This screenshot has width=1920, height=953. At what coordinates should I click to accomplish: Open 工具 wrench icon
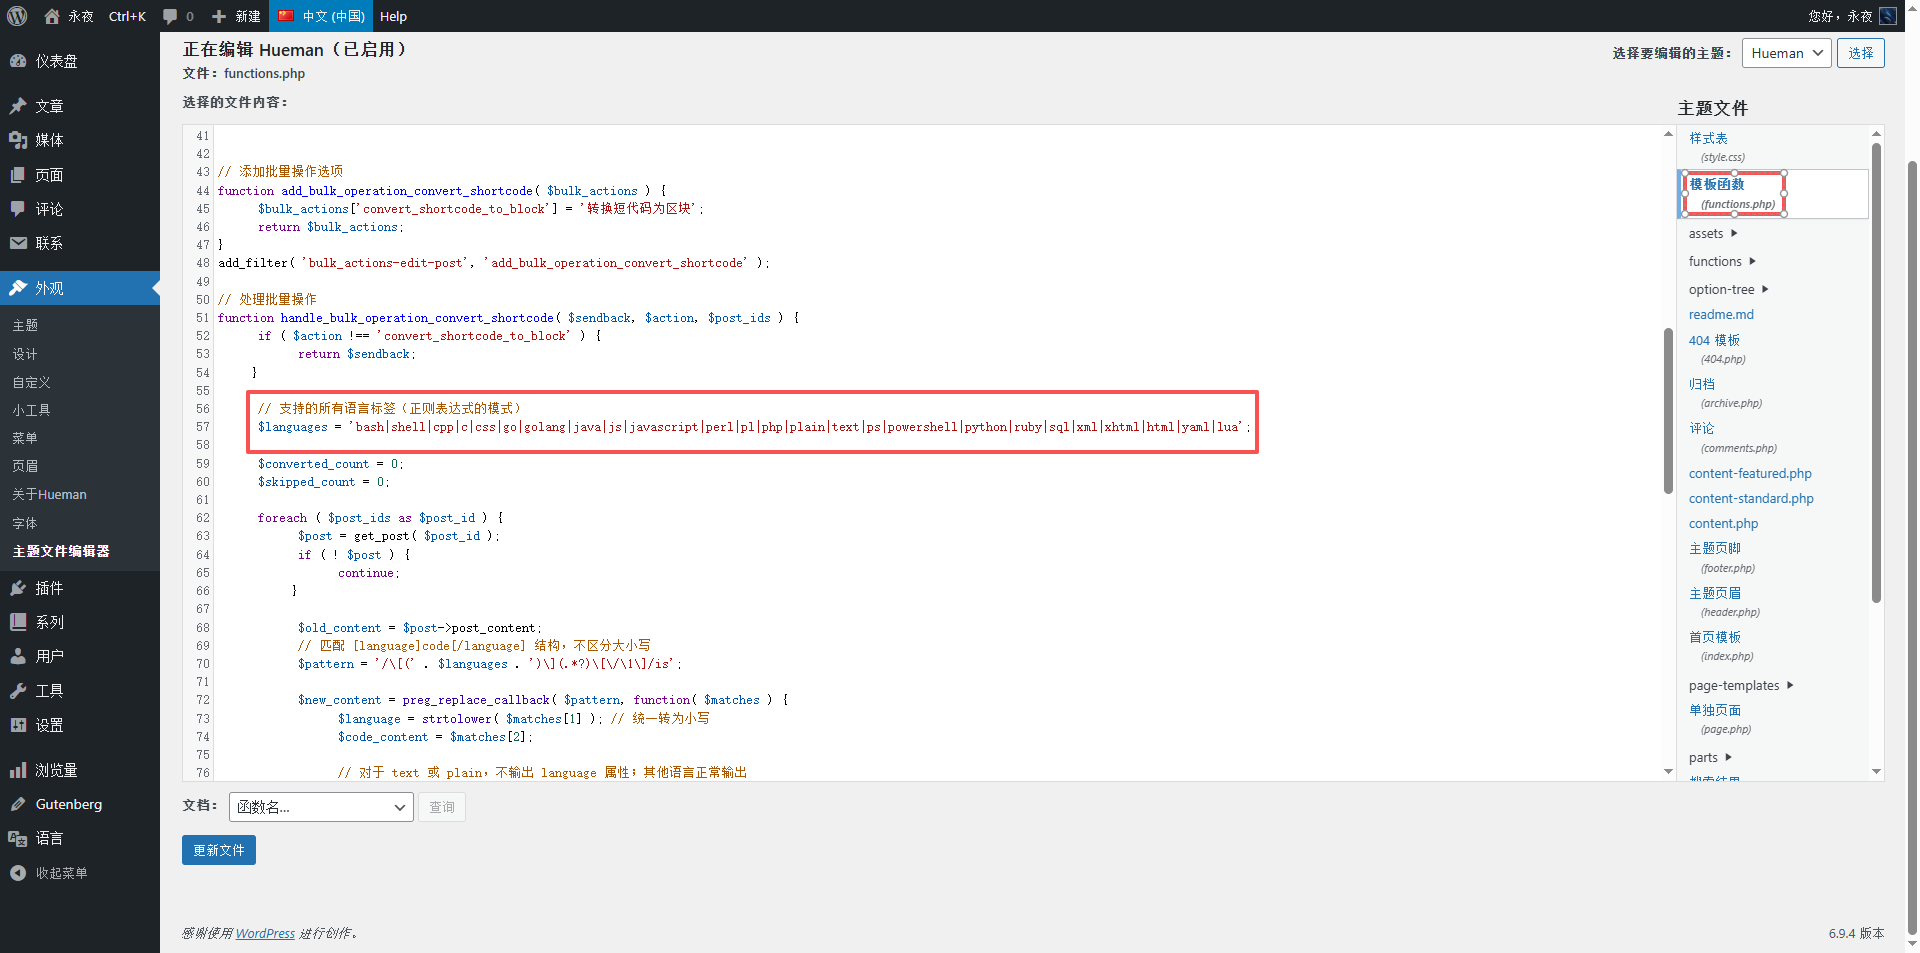(x=18, y=691)
